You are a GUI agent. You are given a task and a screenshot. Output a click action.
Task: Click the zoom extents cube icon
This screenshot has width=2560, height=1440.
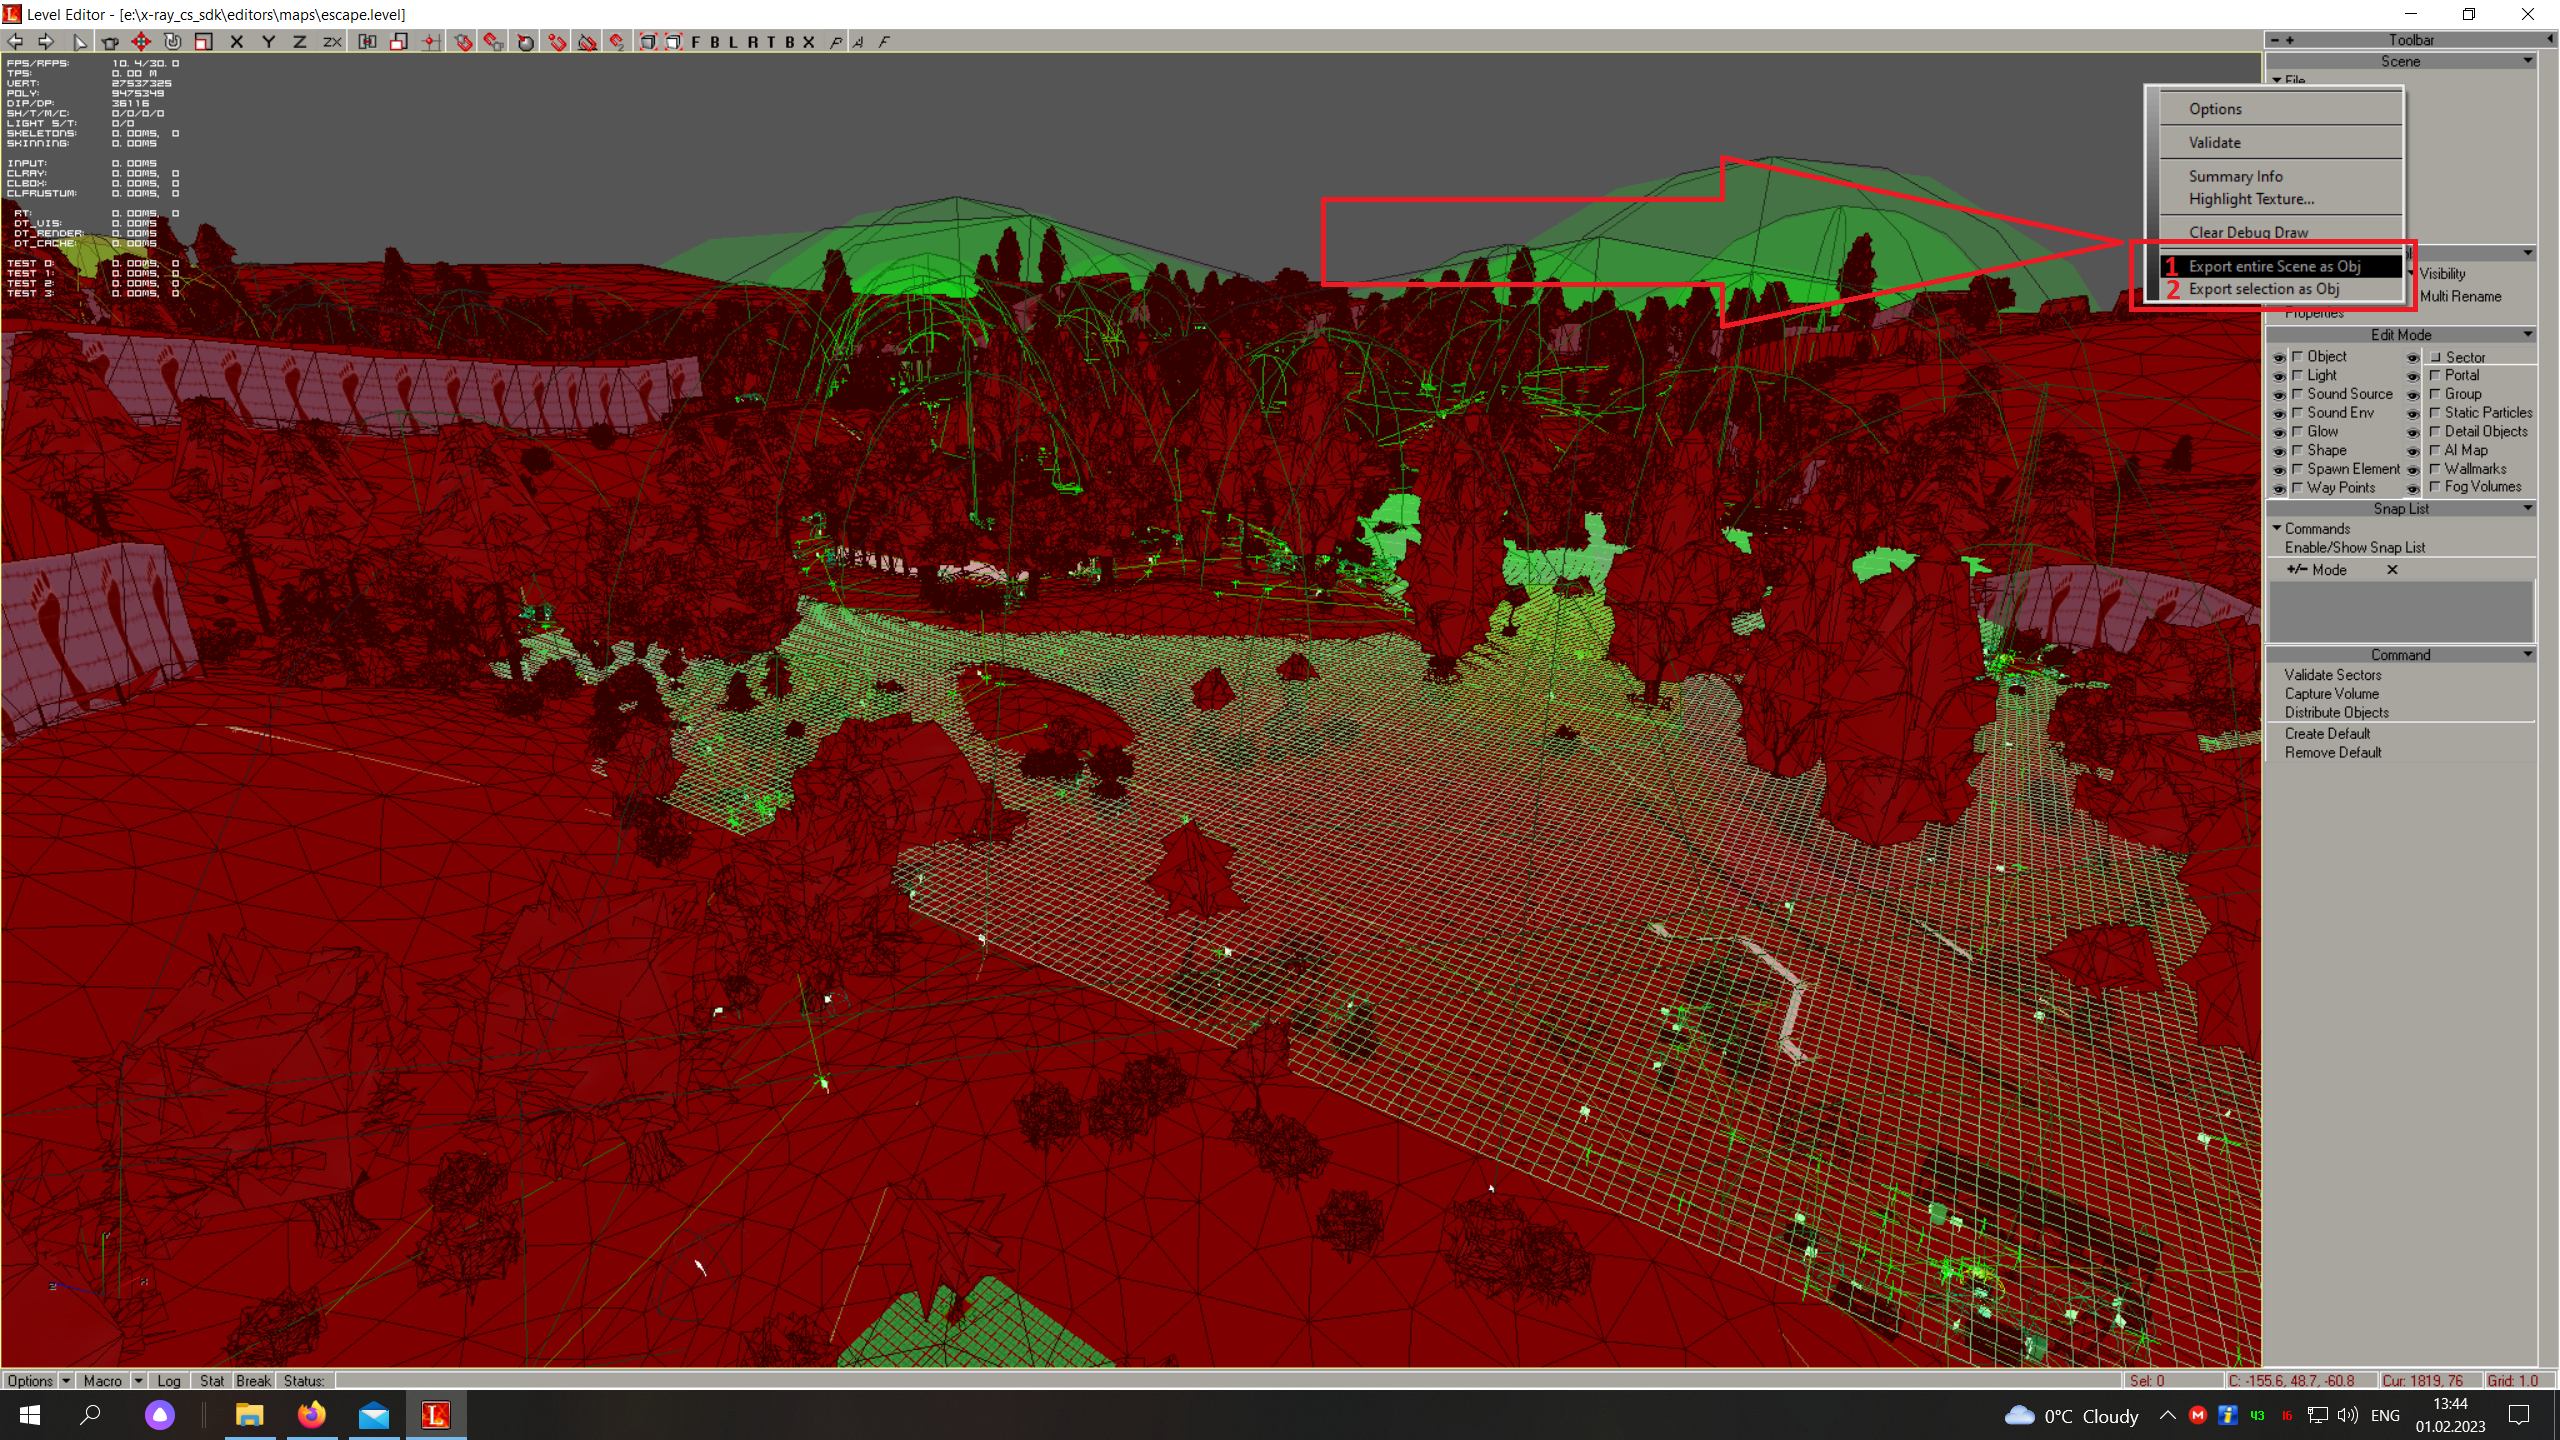pyautogui.click(x=647, y=41)
